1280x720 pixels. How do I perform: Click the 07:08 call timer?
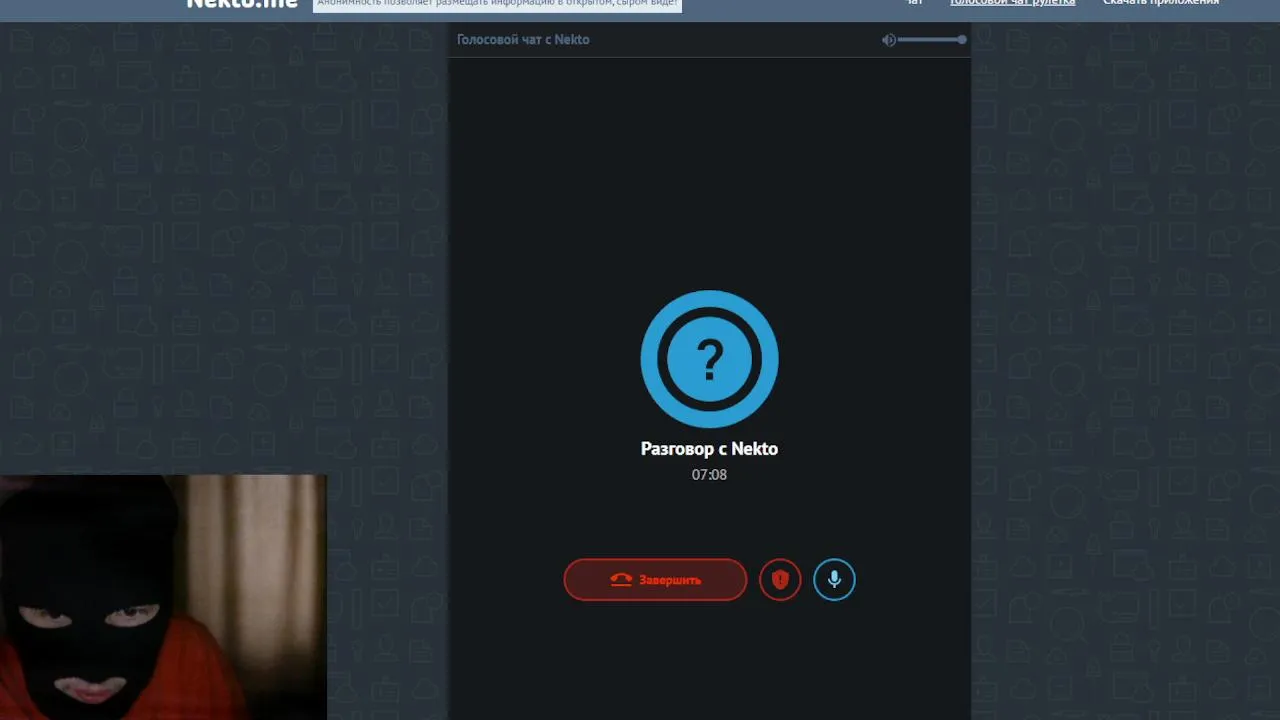(x=709, y=475)
